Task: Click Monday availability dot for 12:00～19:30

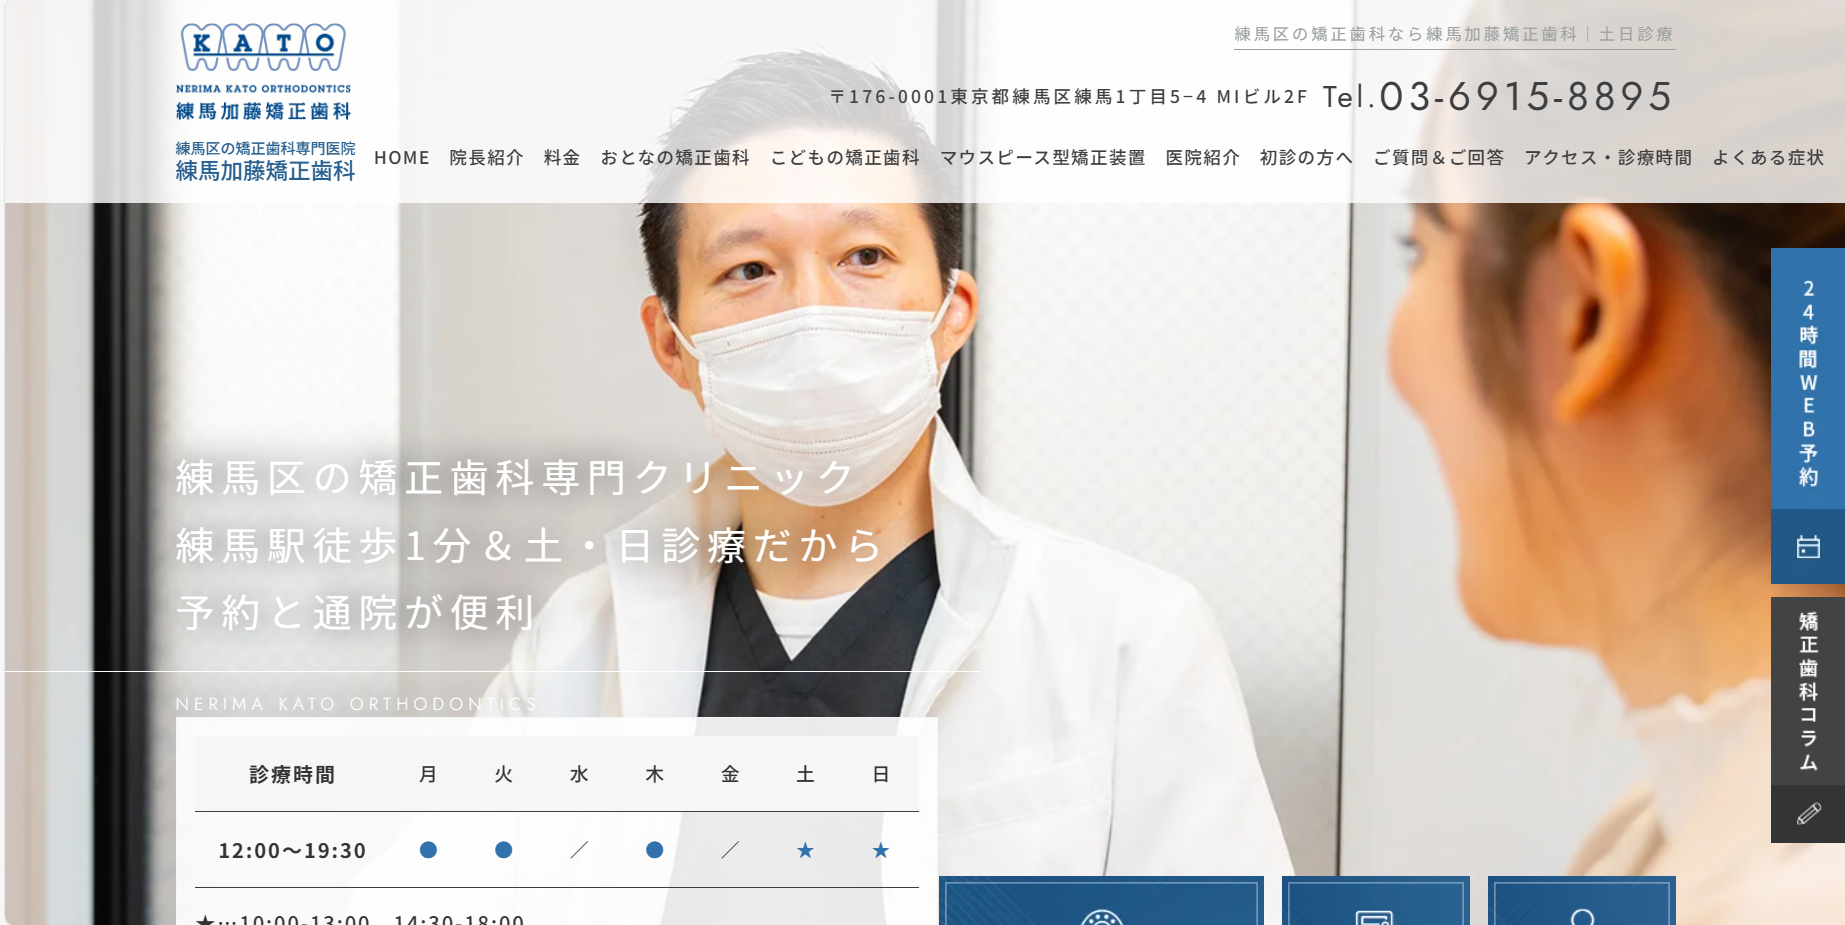Action: point(428,850)
